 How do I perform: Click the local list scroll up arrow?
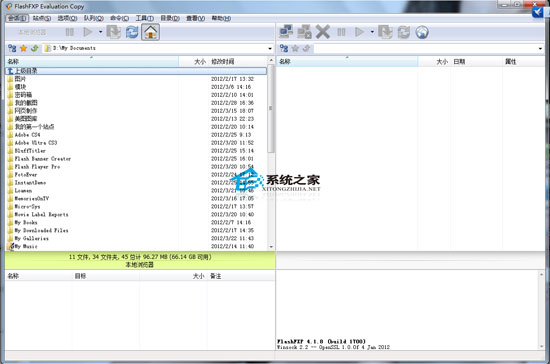click(271, 61)
